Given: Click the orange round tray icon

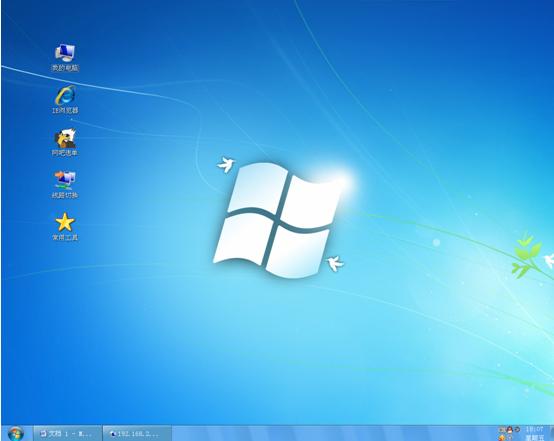Looking at the screenshot, I should coord(502,438).
